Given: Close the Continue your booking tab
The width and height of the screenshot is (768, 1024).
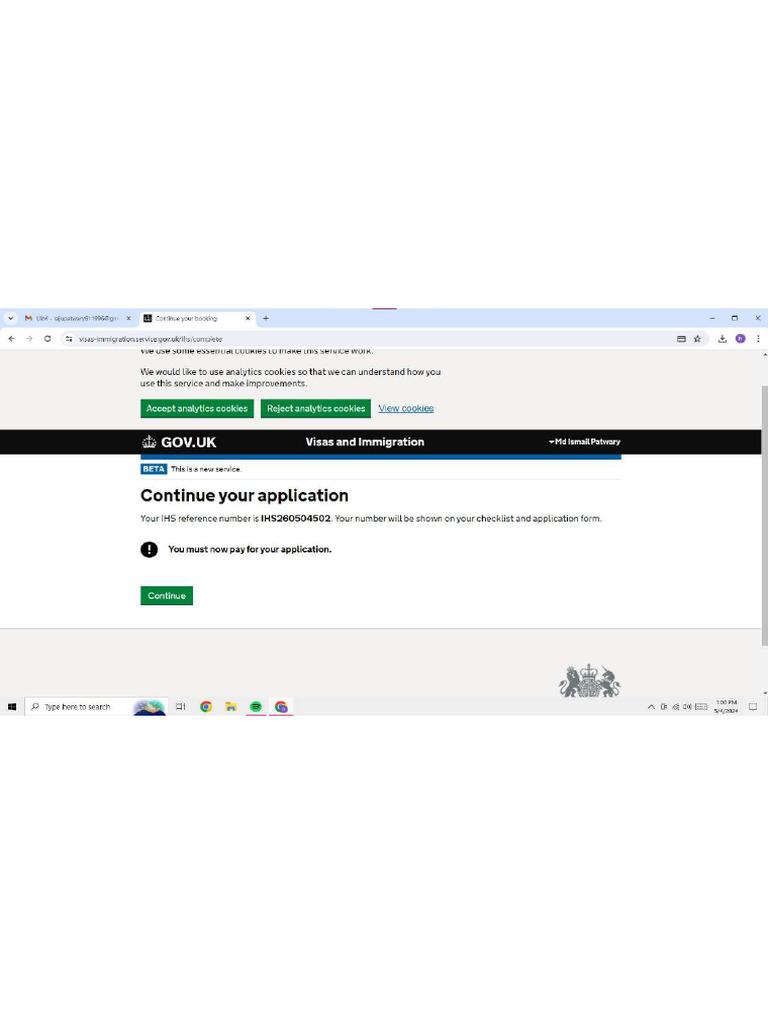Looking at the screenshot, I should coord(248,319).
